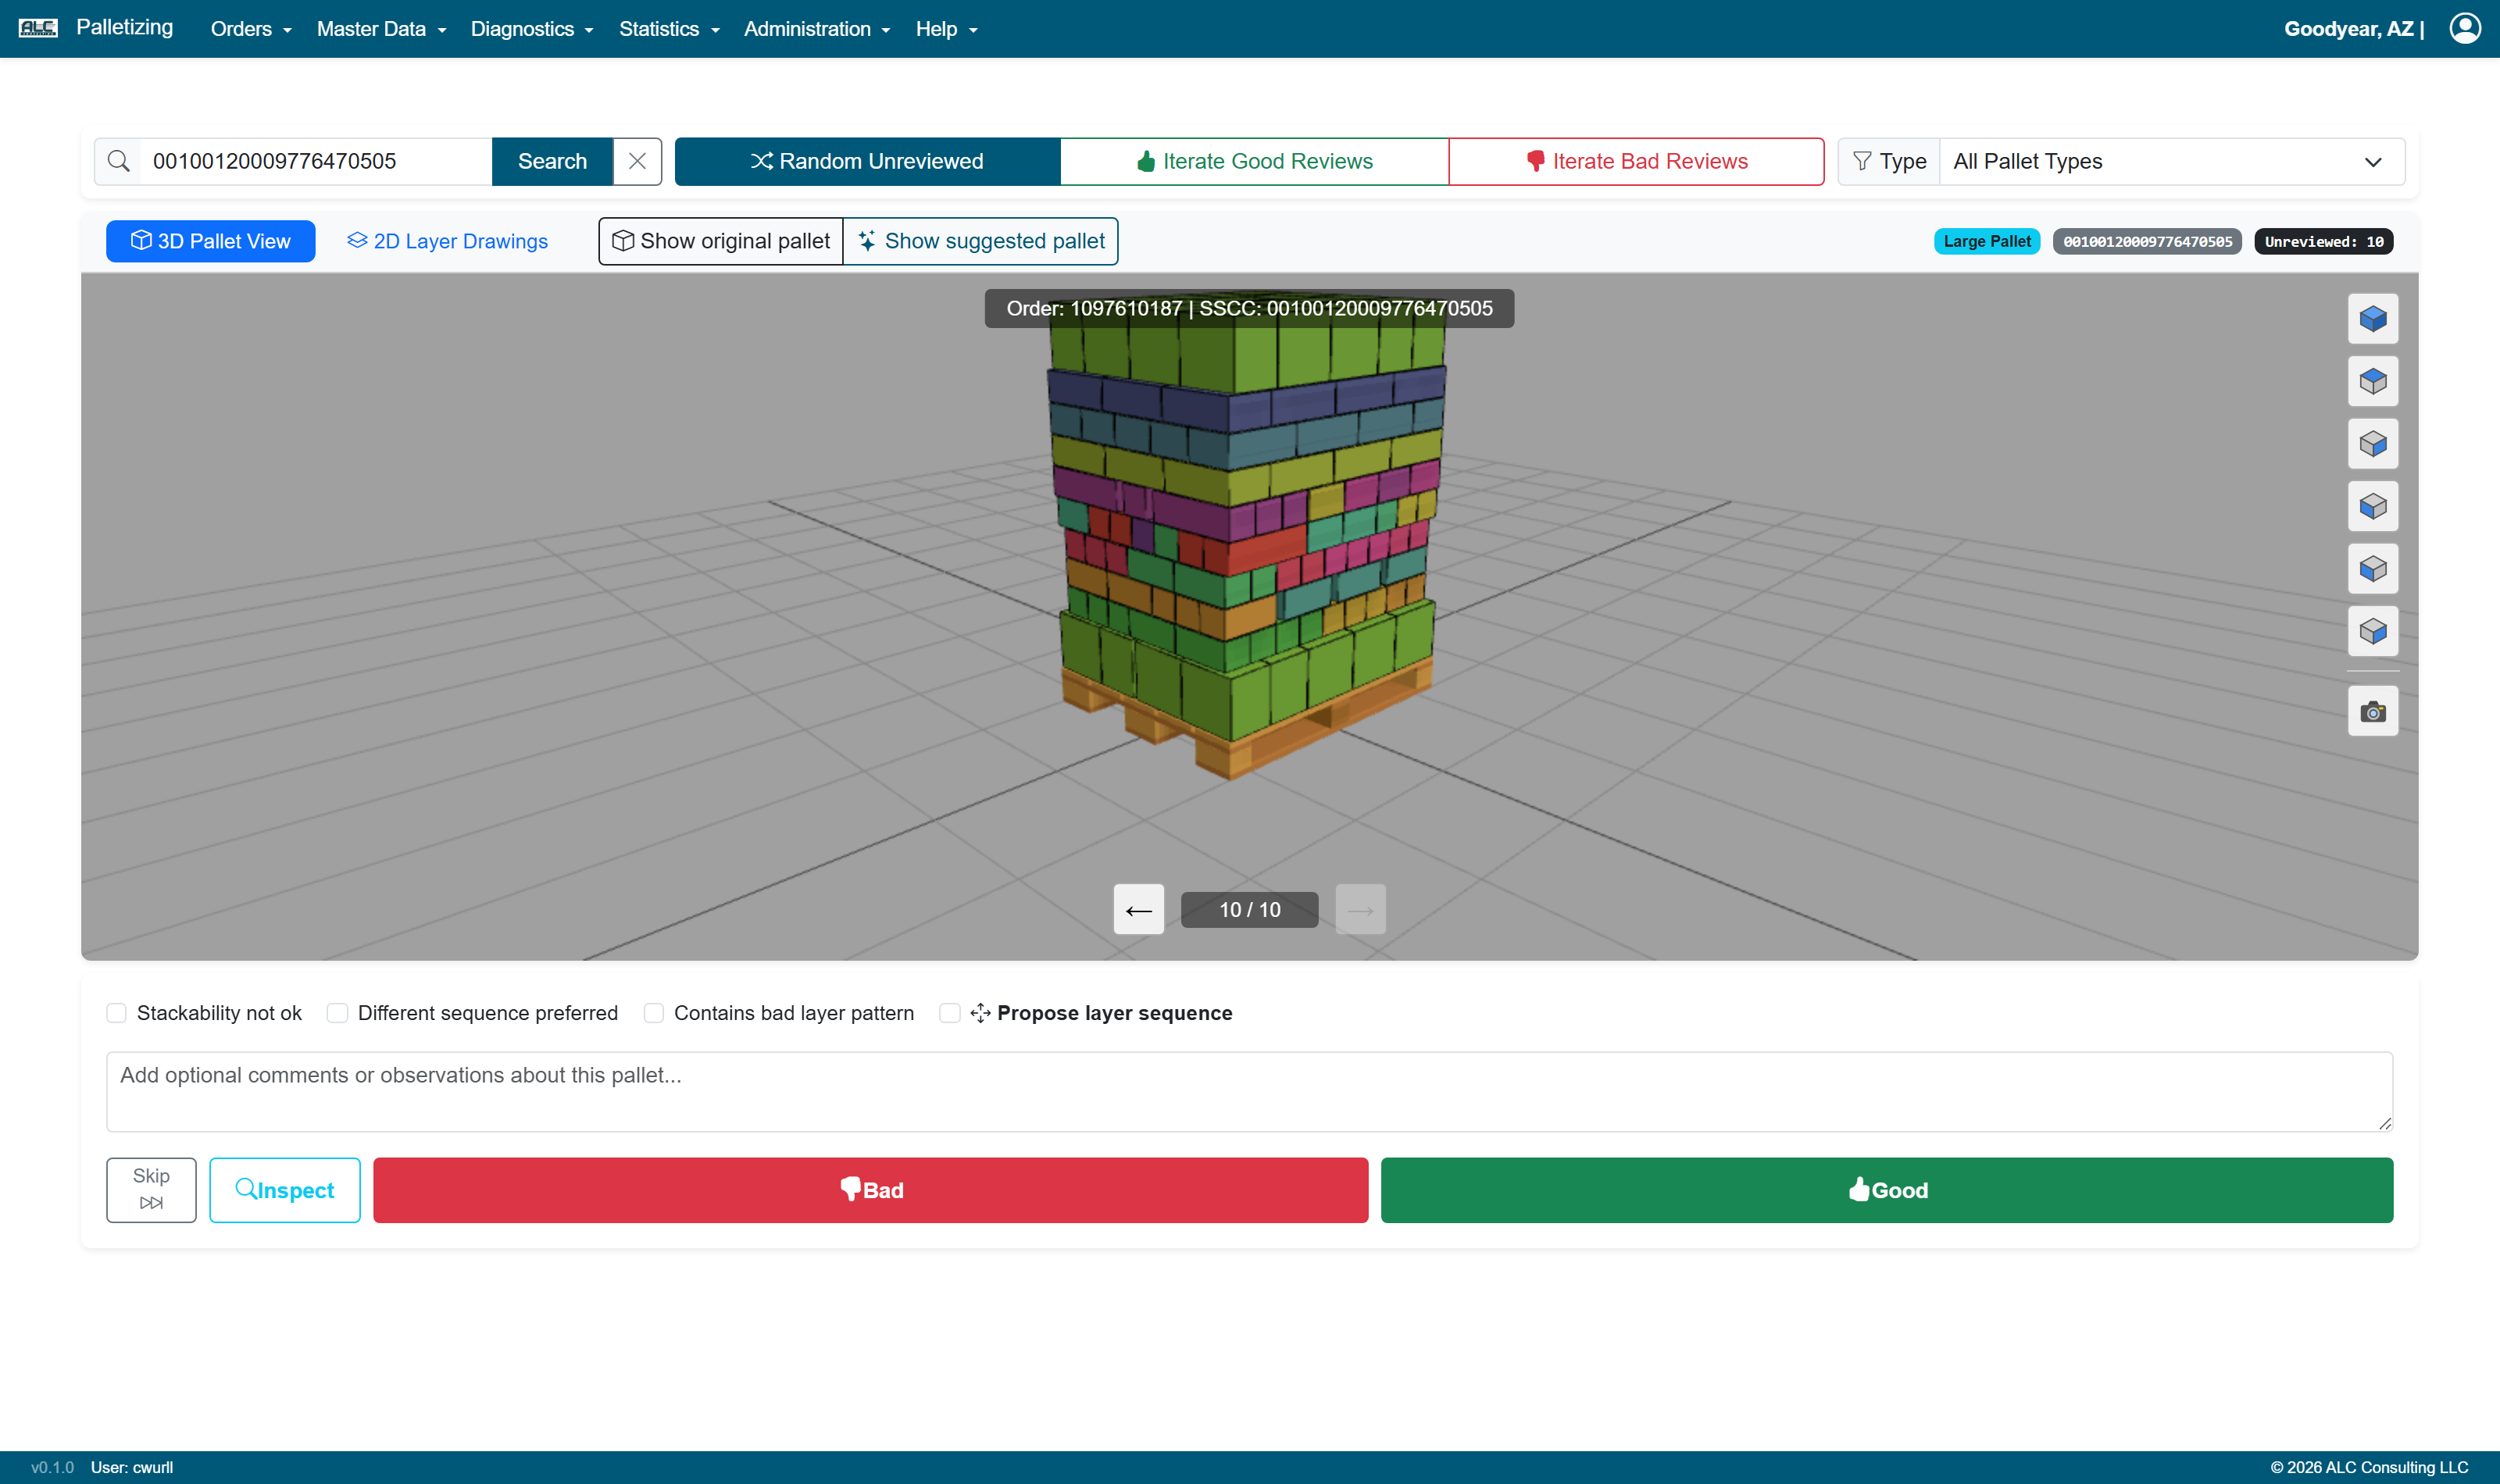Open the All Pallet Types dropdown
2500x1484 pixels.
tap(2171, 161)
